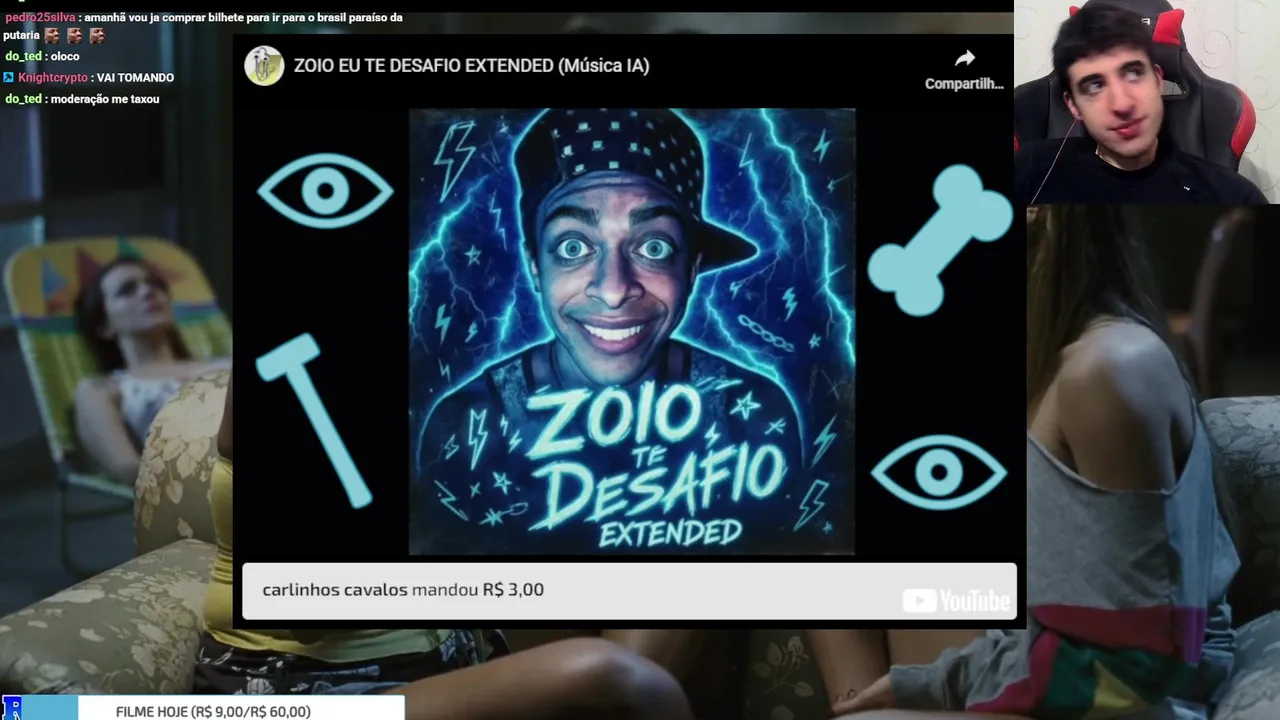
Task: Click chat username pedro25silva
Action: point(41,18)
